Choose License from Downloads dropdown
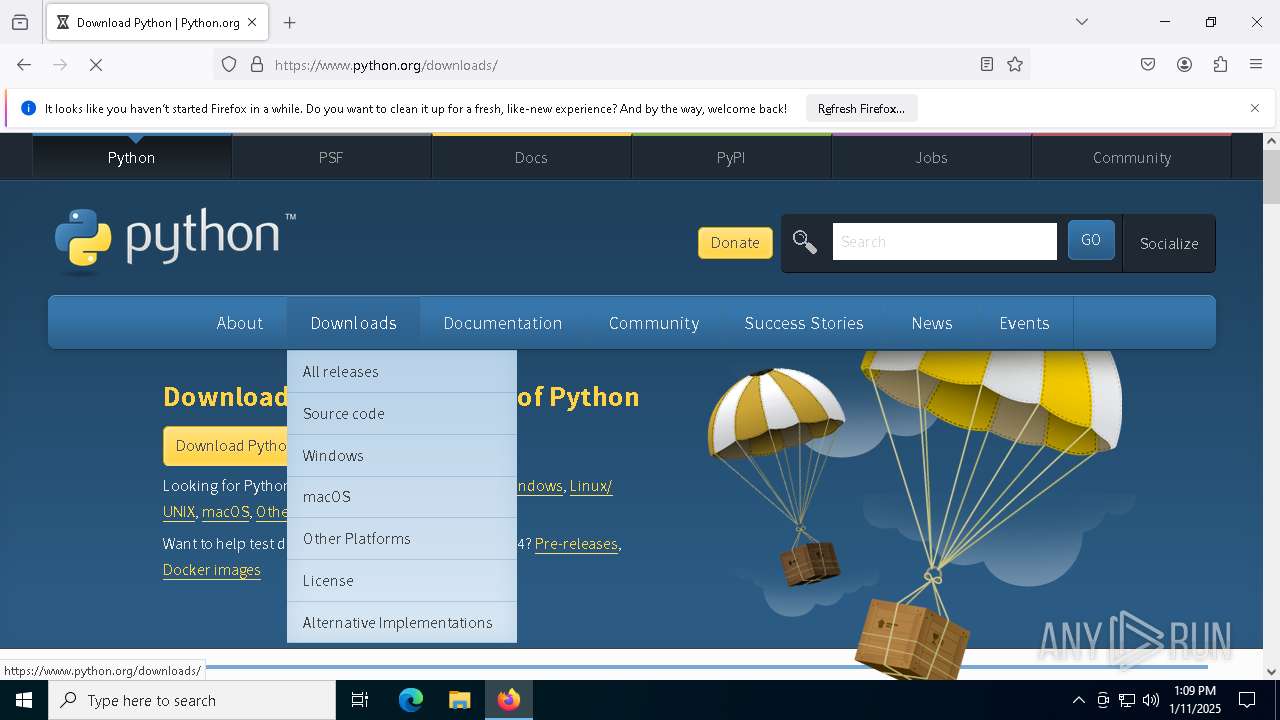The image size is (1280, 720). [402, 581]
